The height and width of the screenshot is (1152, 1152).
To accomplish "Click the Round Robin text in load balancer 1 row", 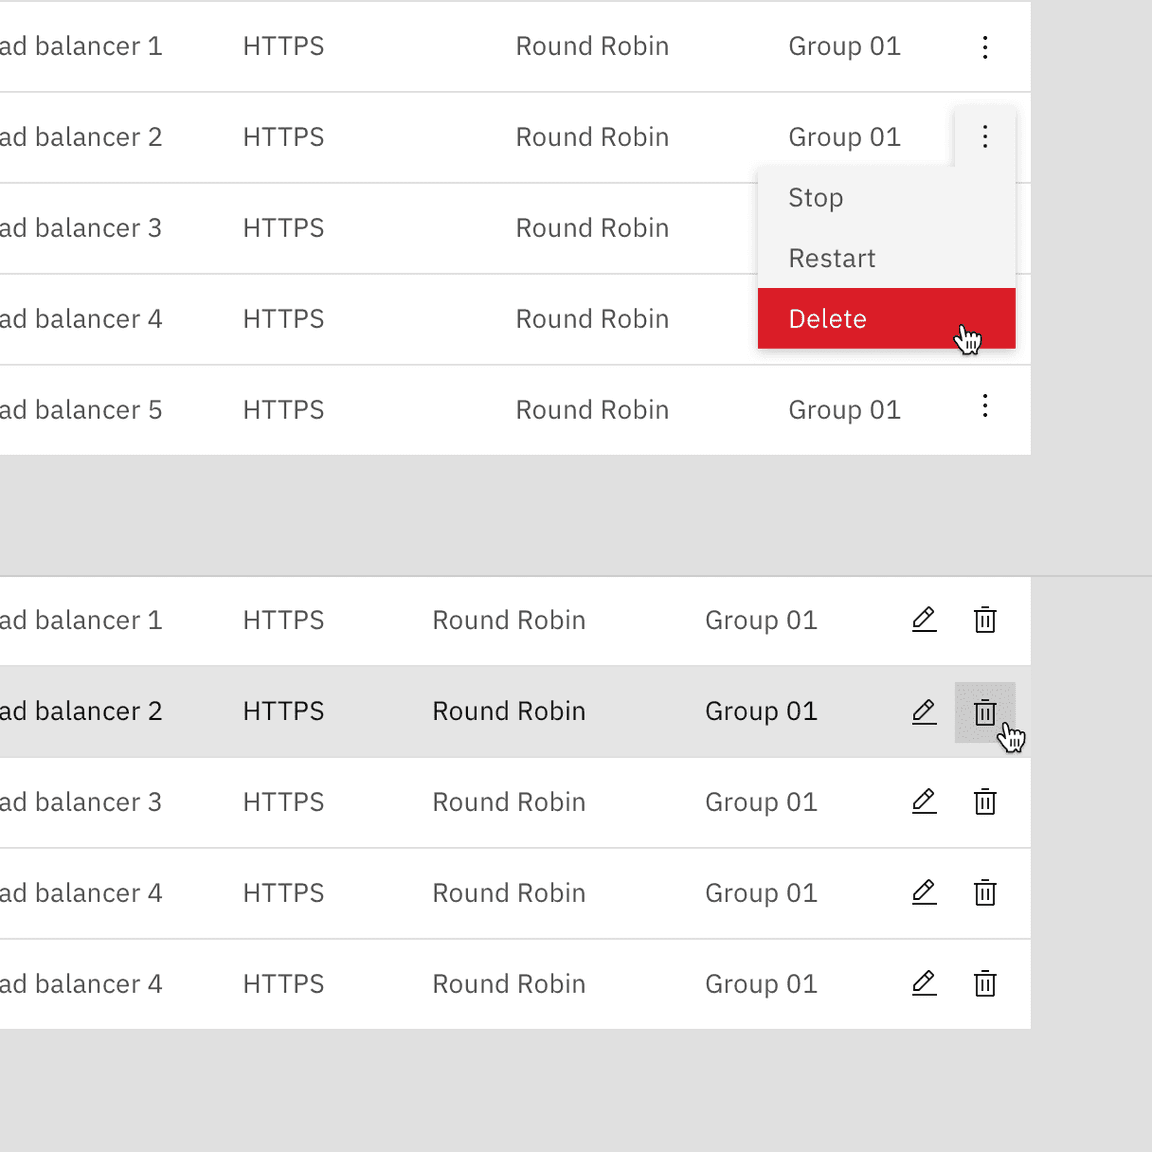I will tap(592, 46).
